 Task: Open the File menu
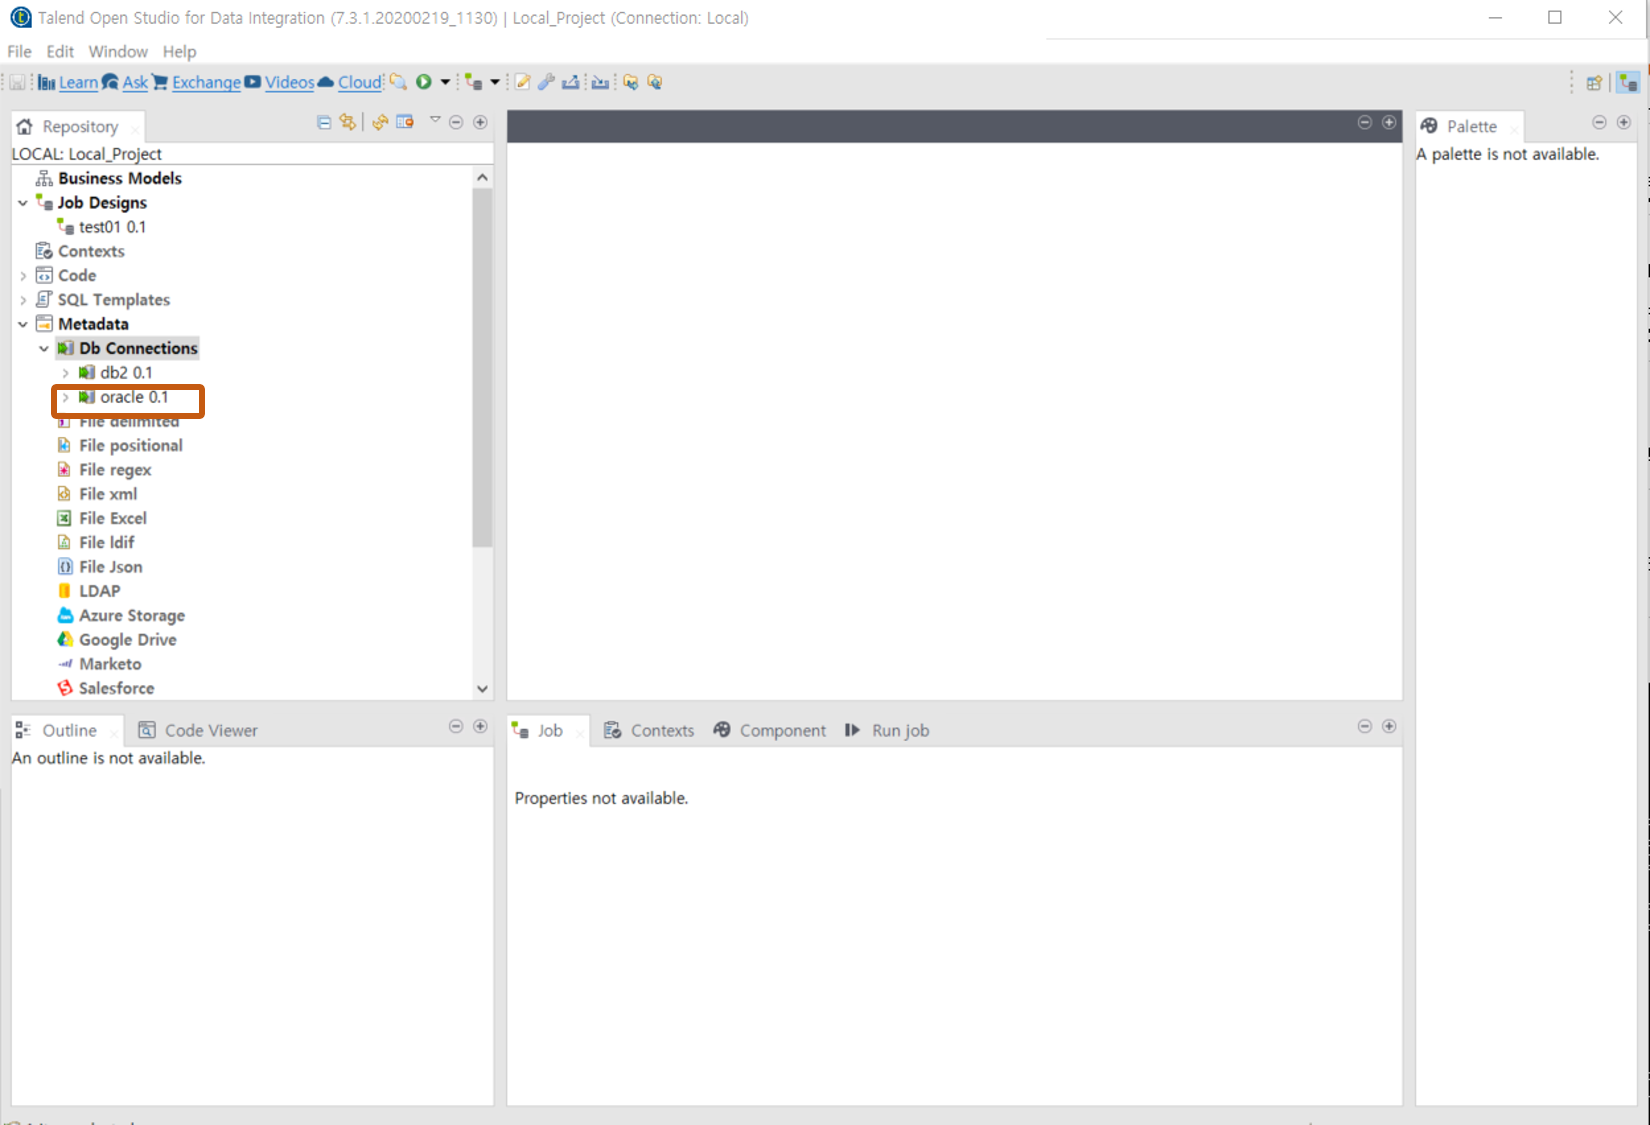[19, 51]
